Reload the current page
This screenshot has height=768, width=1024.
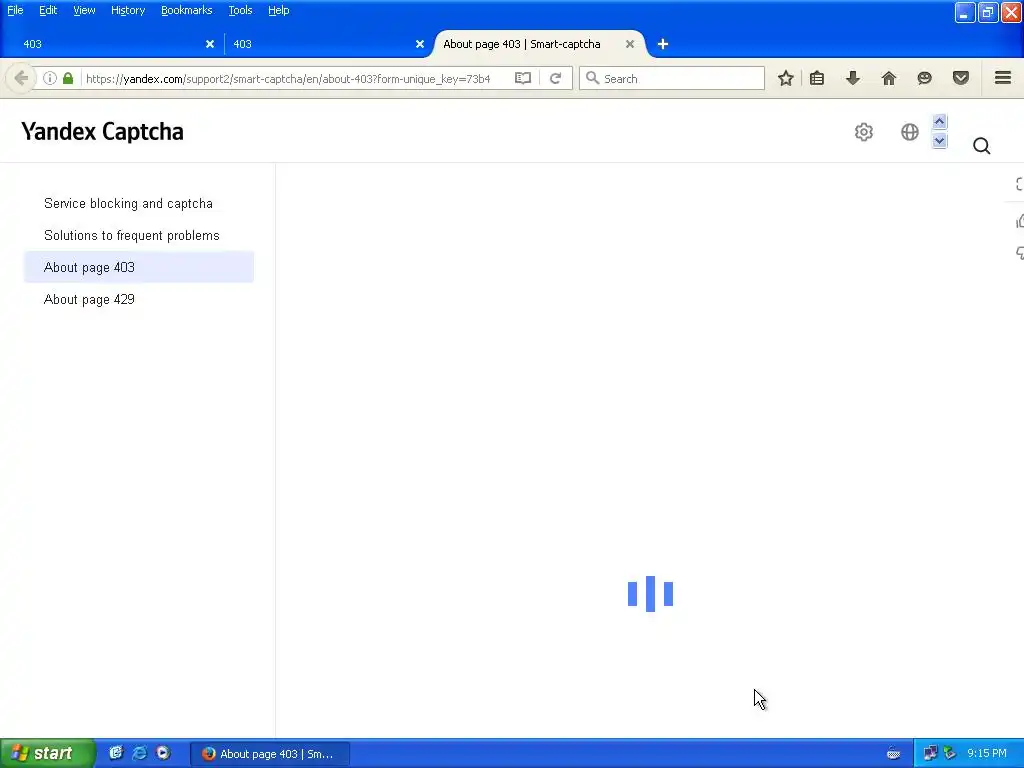point(556,78)
